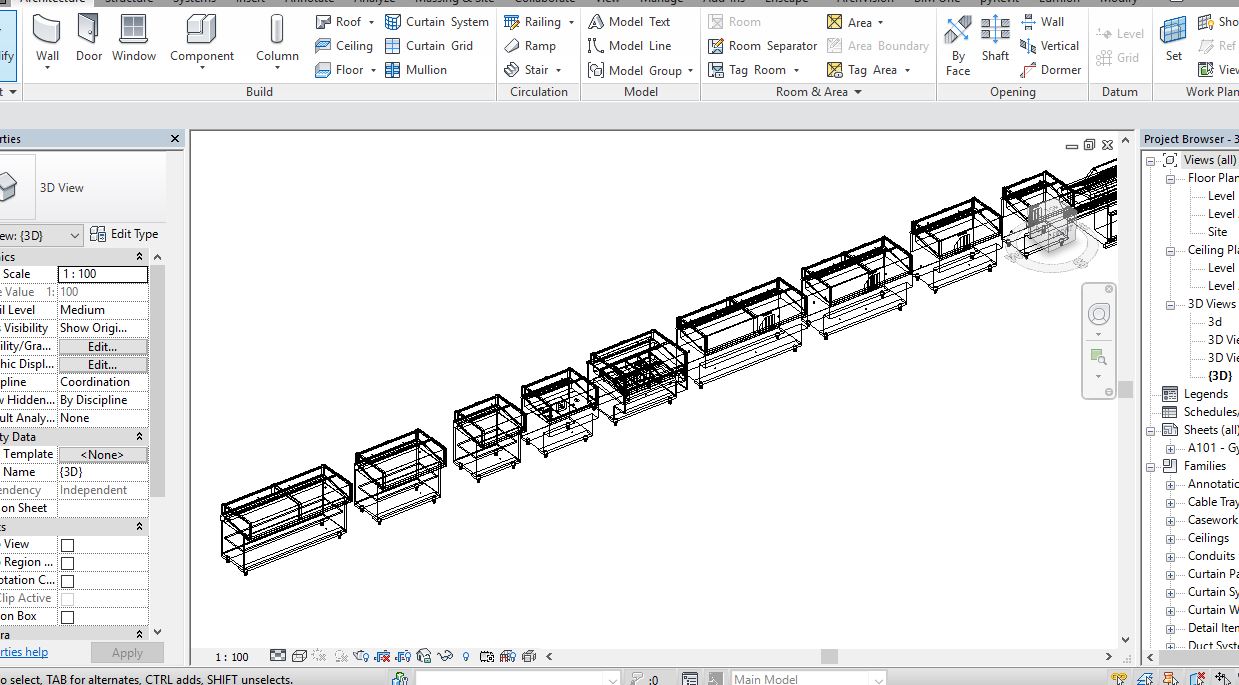The width and height of the screenshot is (1239, 685).
Task: Click Edit button for Graphic Display Options
Action: click(102, 365)
